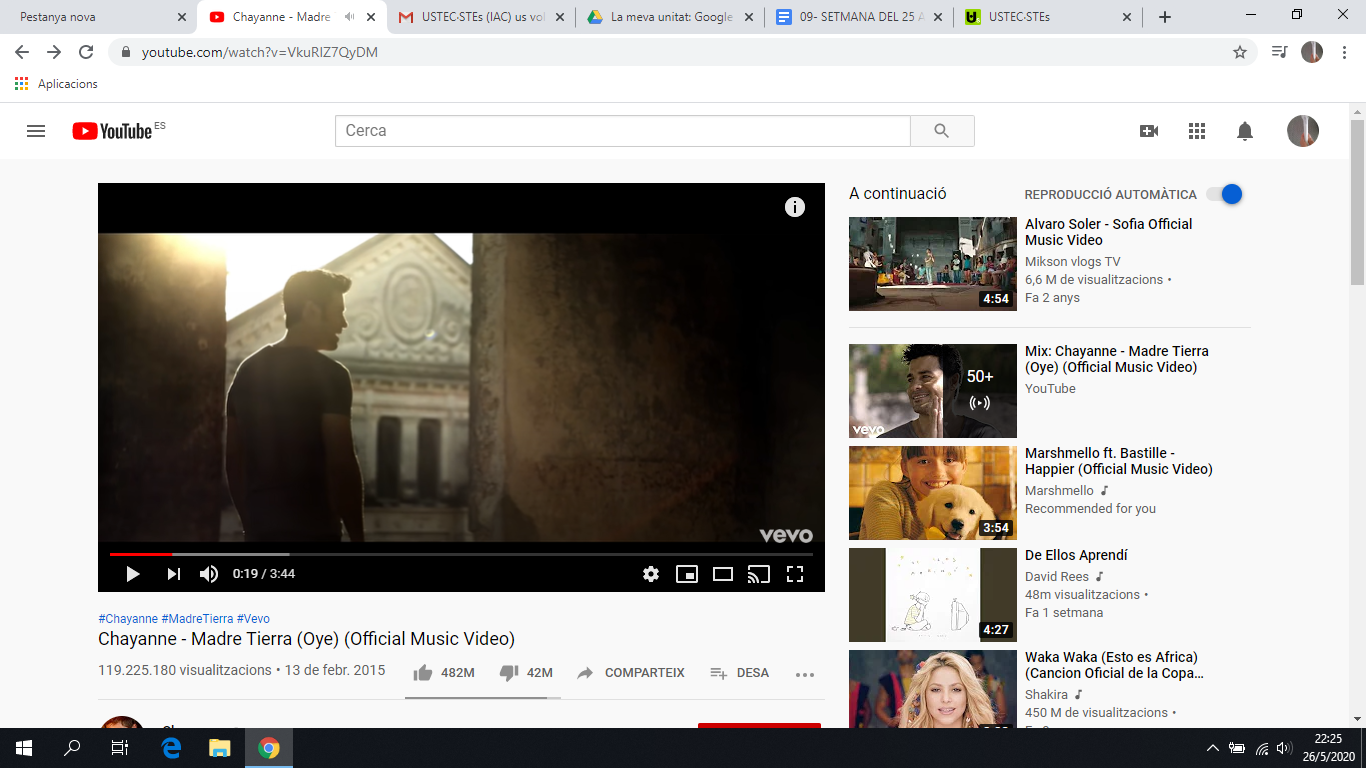Show hidden system tray icons
This screenshot has height=768, width=1366.
(x=1212, y=748)
